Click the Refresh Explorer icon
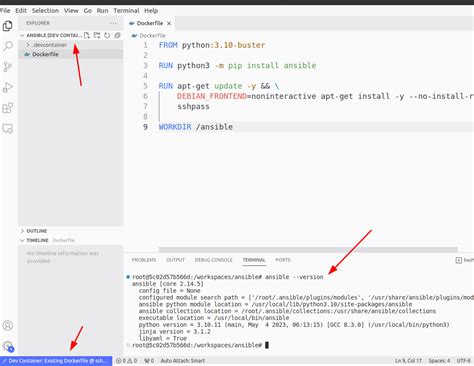This screenshot has width=474, height=366. click(x=107, y=35)
